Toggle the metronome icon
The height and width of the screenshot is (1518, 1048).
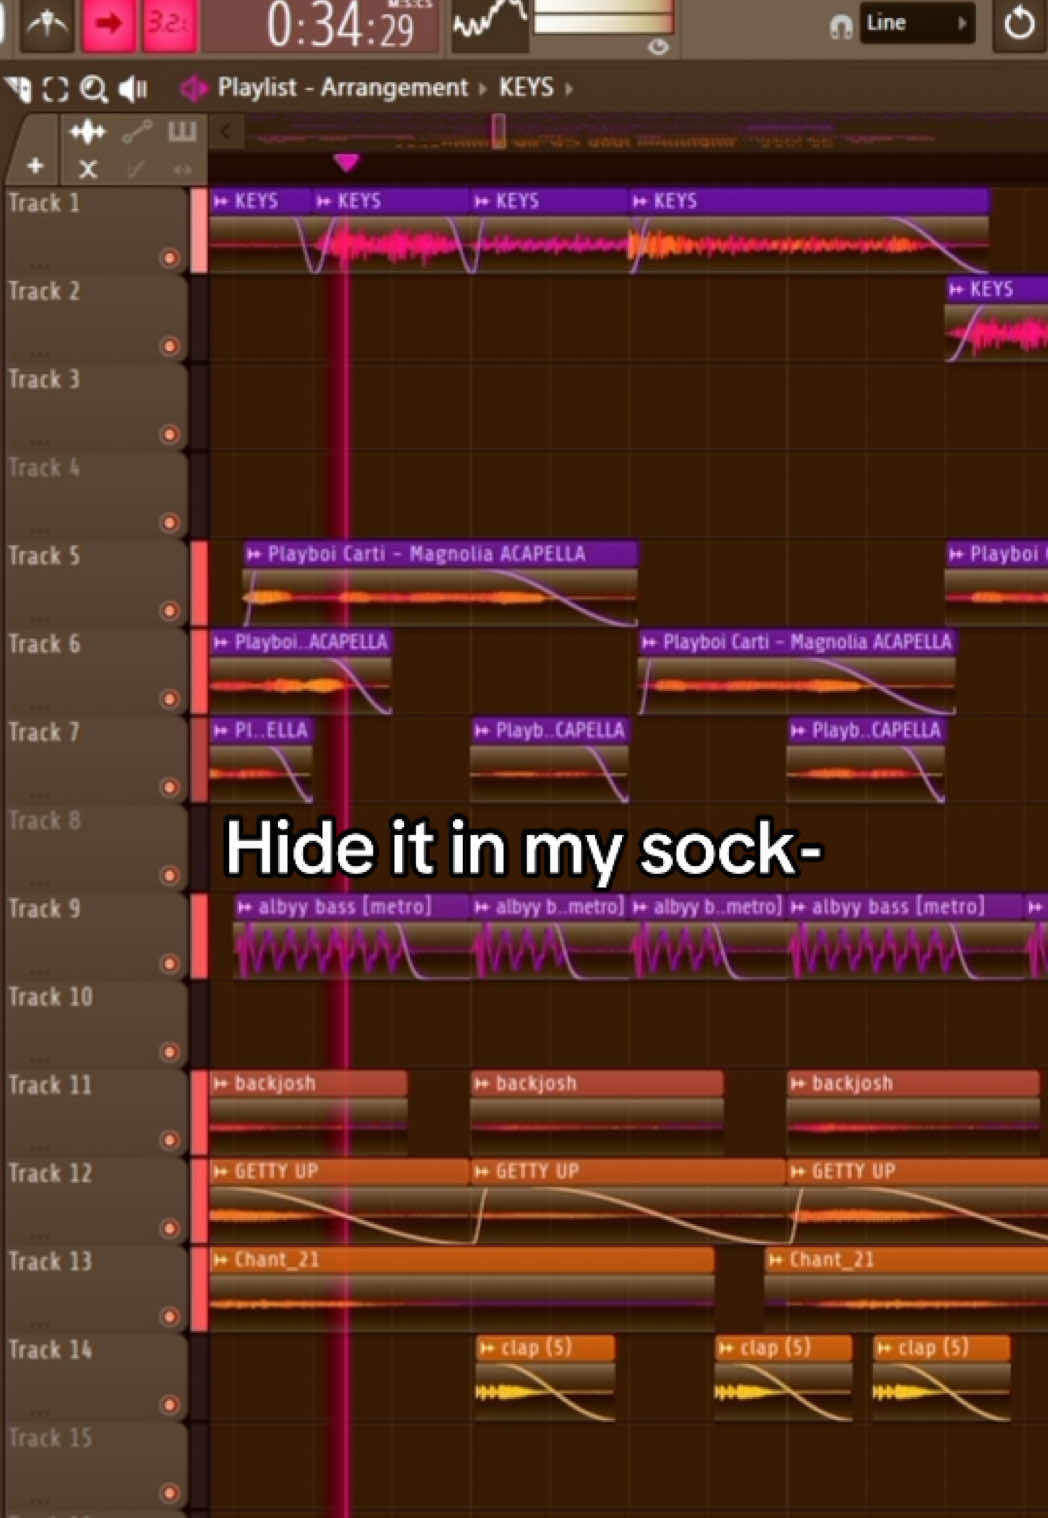(x=47, y=23)
